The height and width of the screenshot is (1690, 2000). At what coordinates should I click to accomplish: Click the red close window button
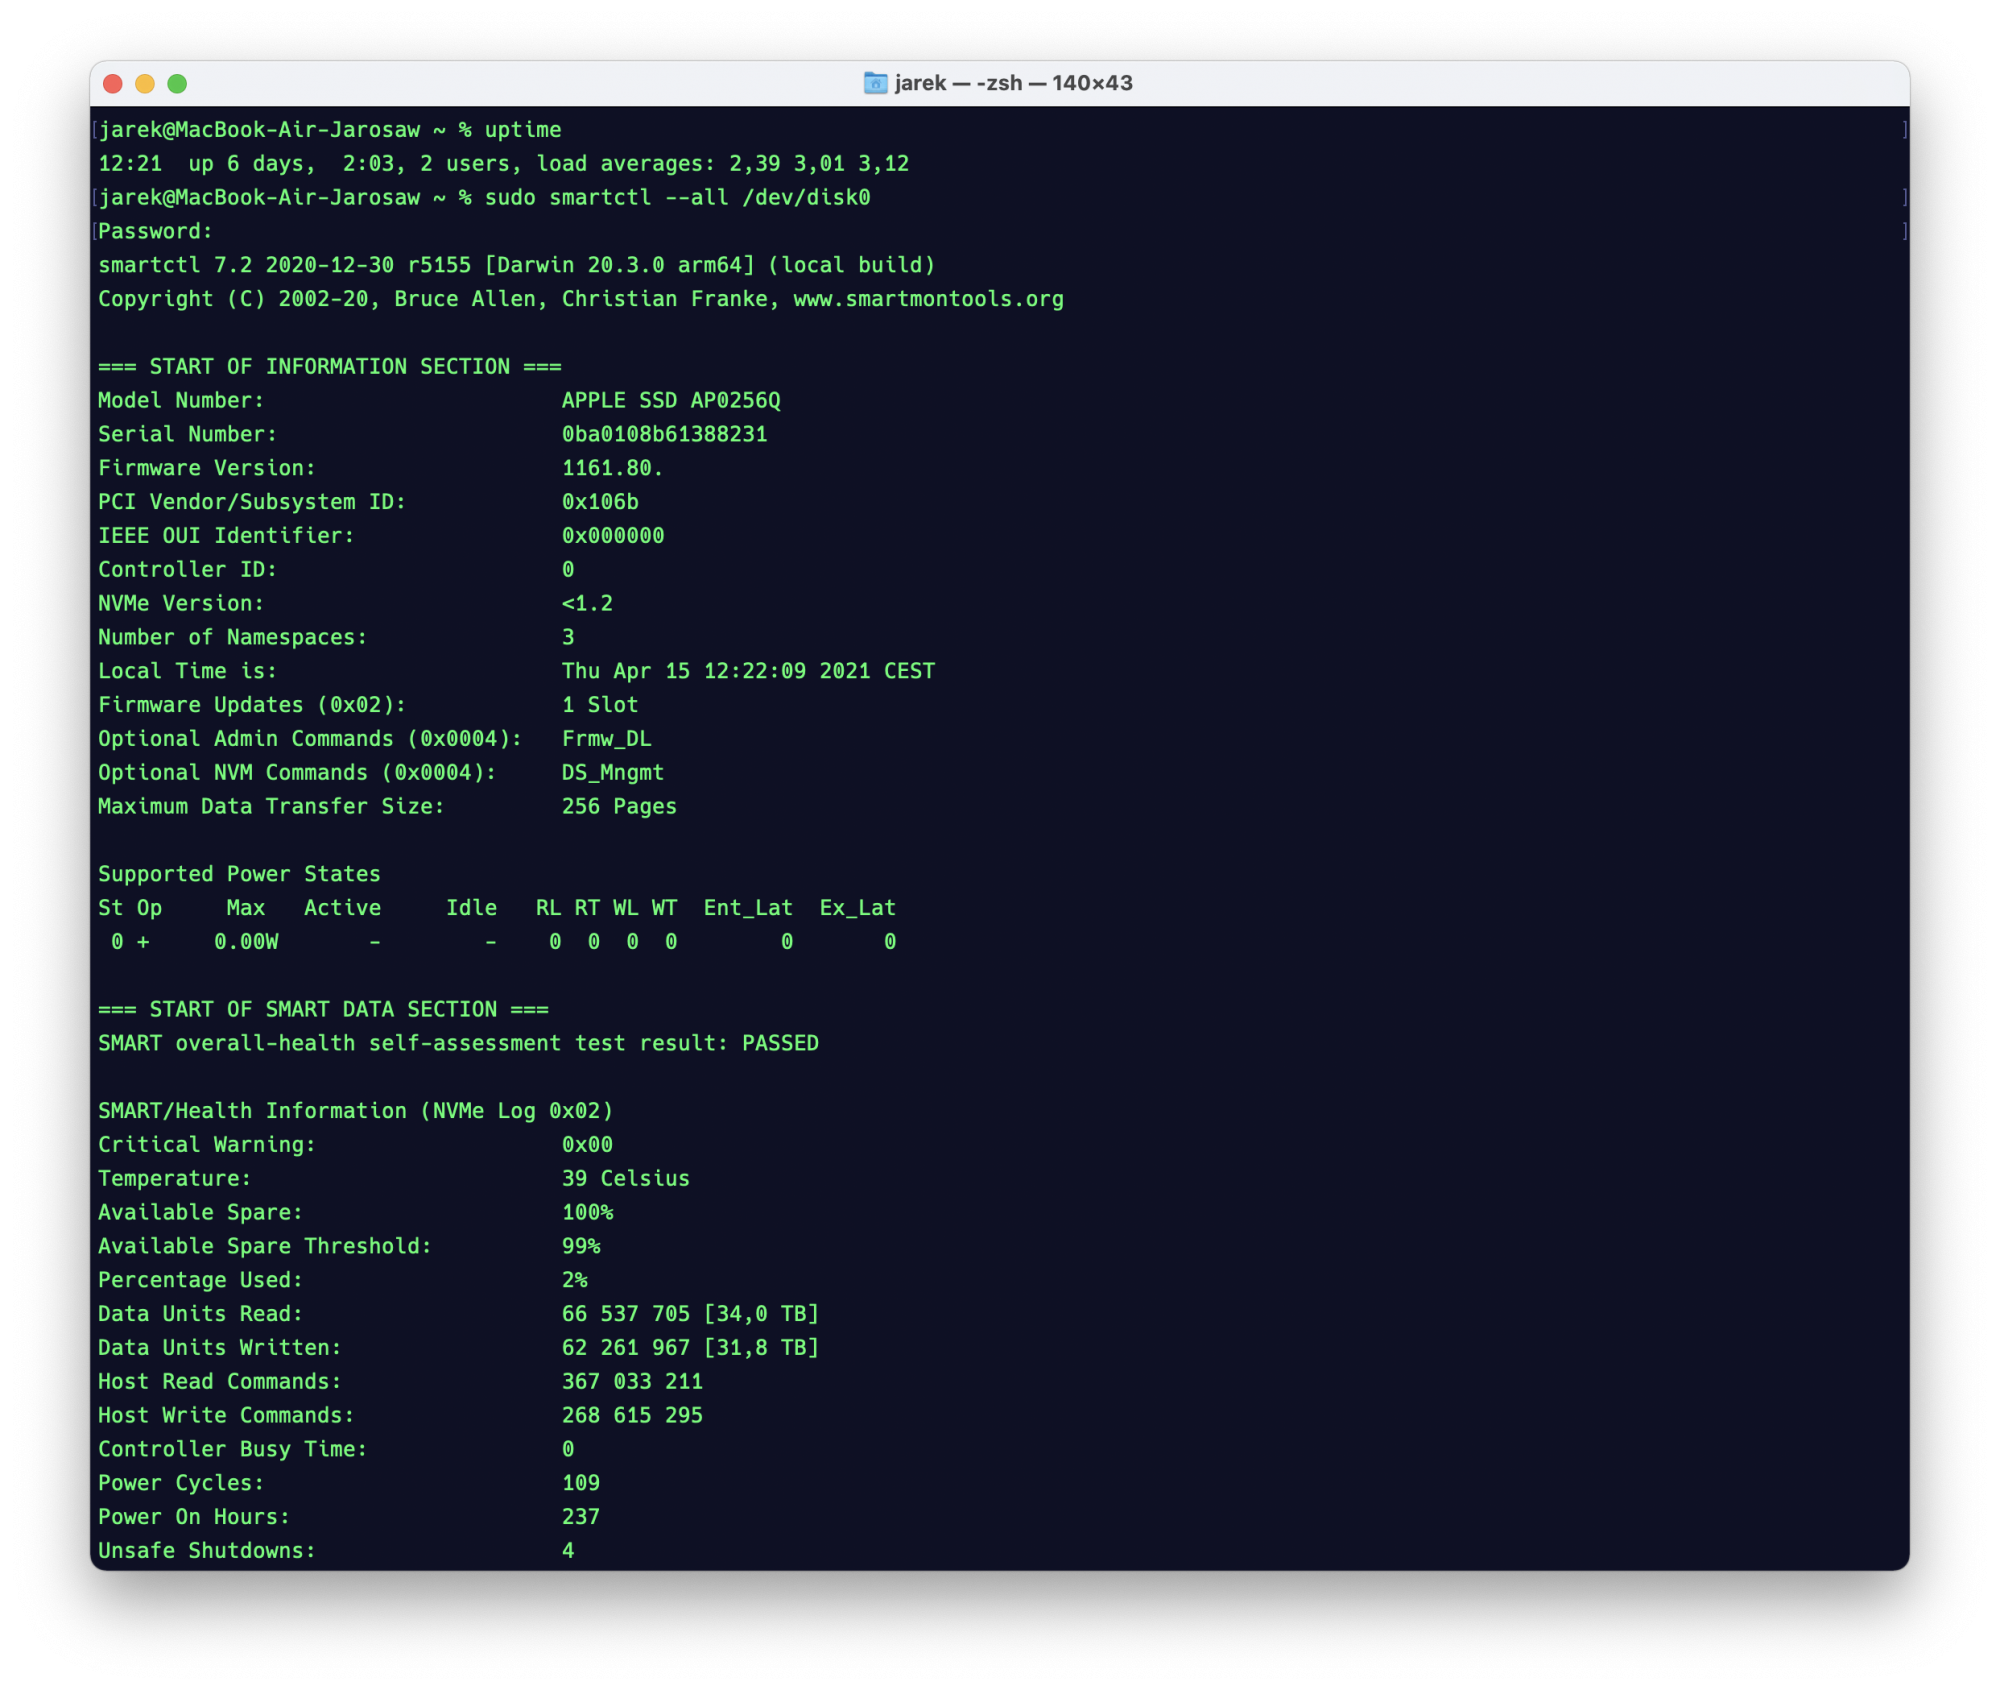pos(113,84)
